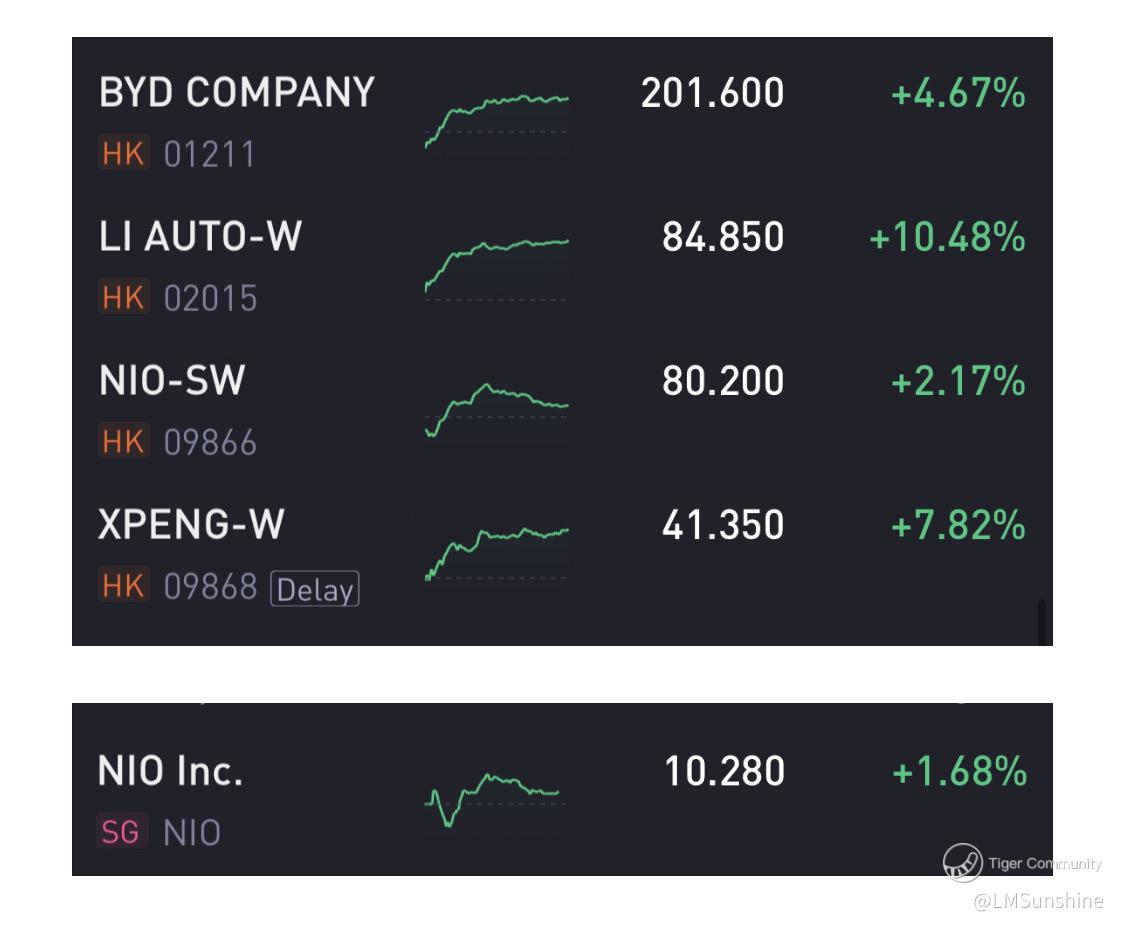Open the LI AUTO-W sparkline chart
This screenshot has width=1125, height=926.
(496, 269)
